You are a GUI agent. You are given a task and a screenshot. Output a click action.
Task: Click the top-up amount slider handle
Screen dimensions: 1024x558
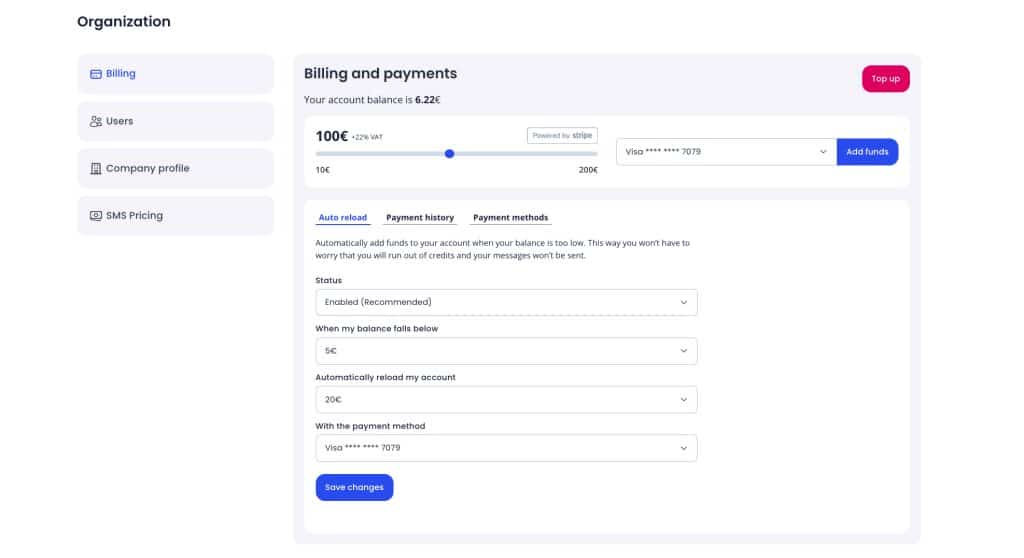coord(449,154)
